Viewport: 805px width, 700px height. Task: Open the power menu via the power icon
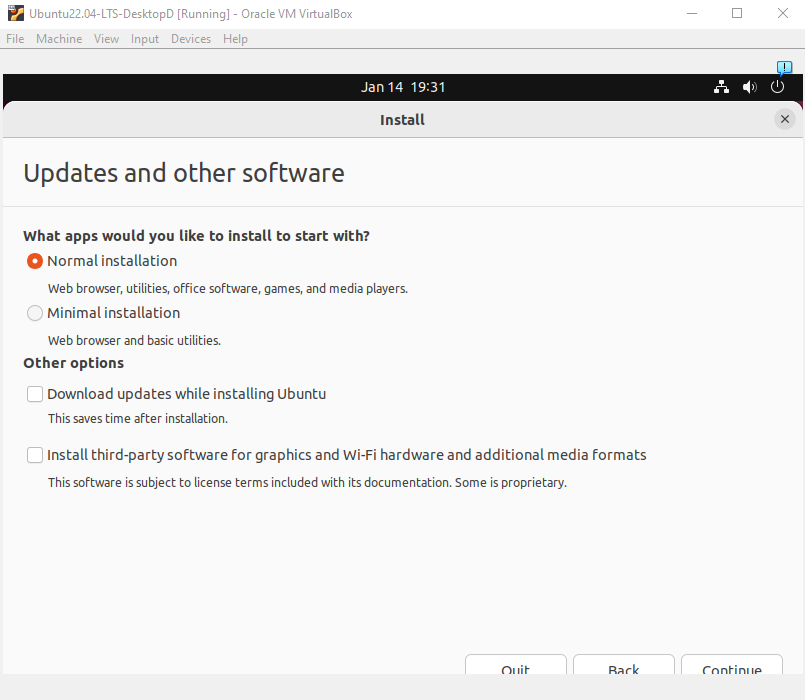pyautogui.click(x=777, y=87)
